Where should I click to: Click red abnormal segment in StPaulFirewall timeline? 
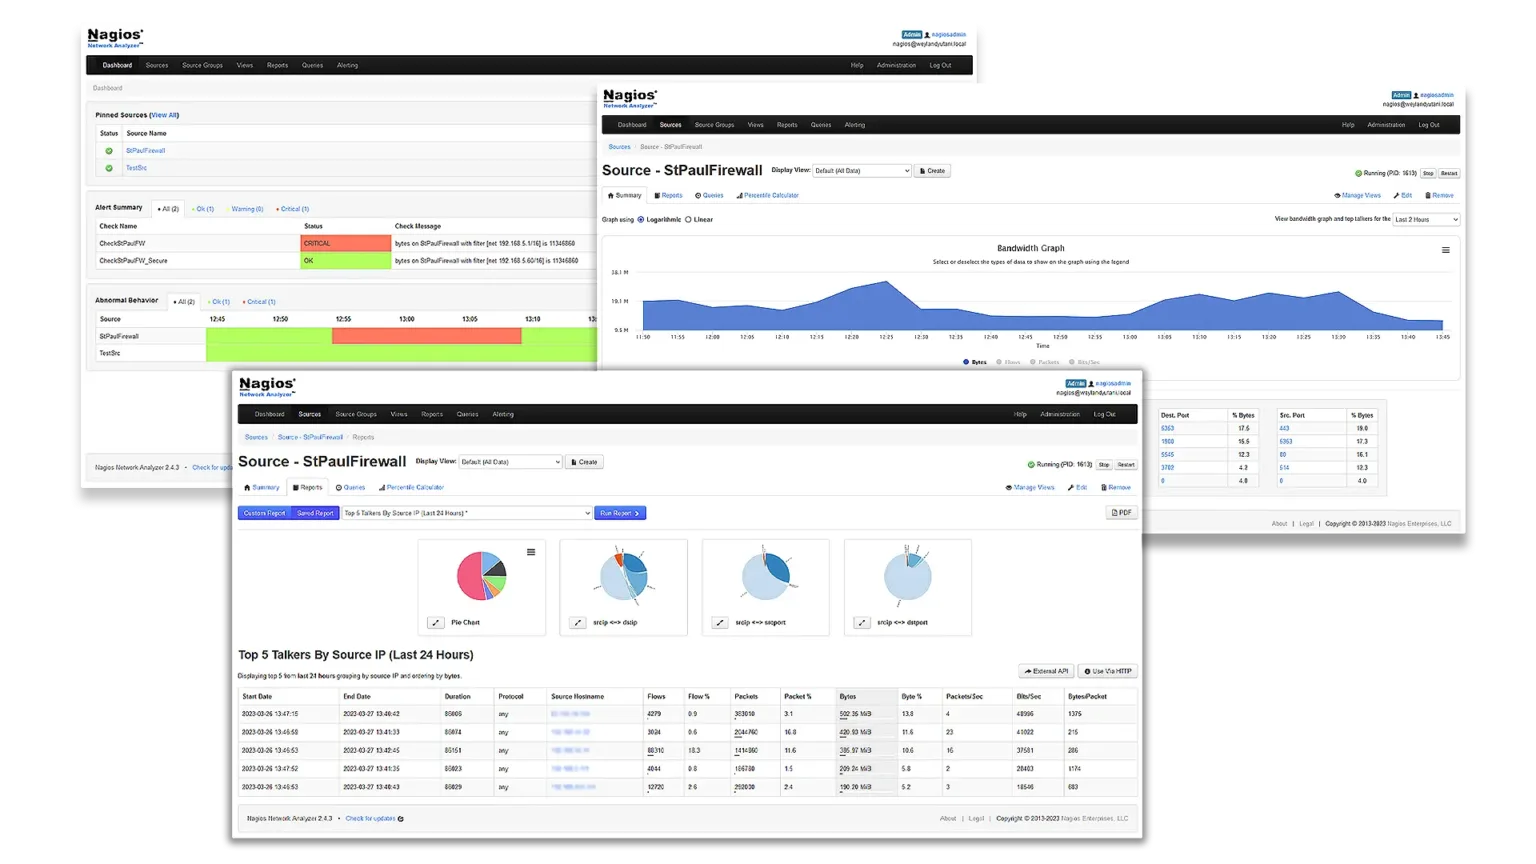(427, 336)
